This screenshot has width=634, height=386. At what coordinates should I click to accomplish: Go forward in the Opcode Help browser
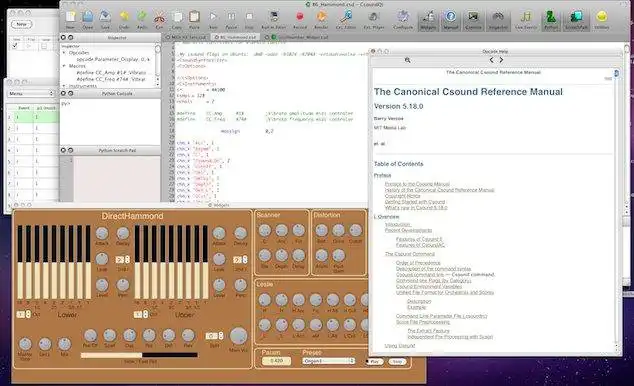pyautogui.click(x=501, y=60)
